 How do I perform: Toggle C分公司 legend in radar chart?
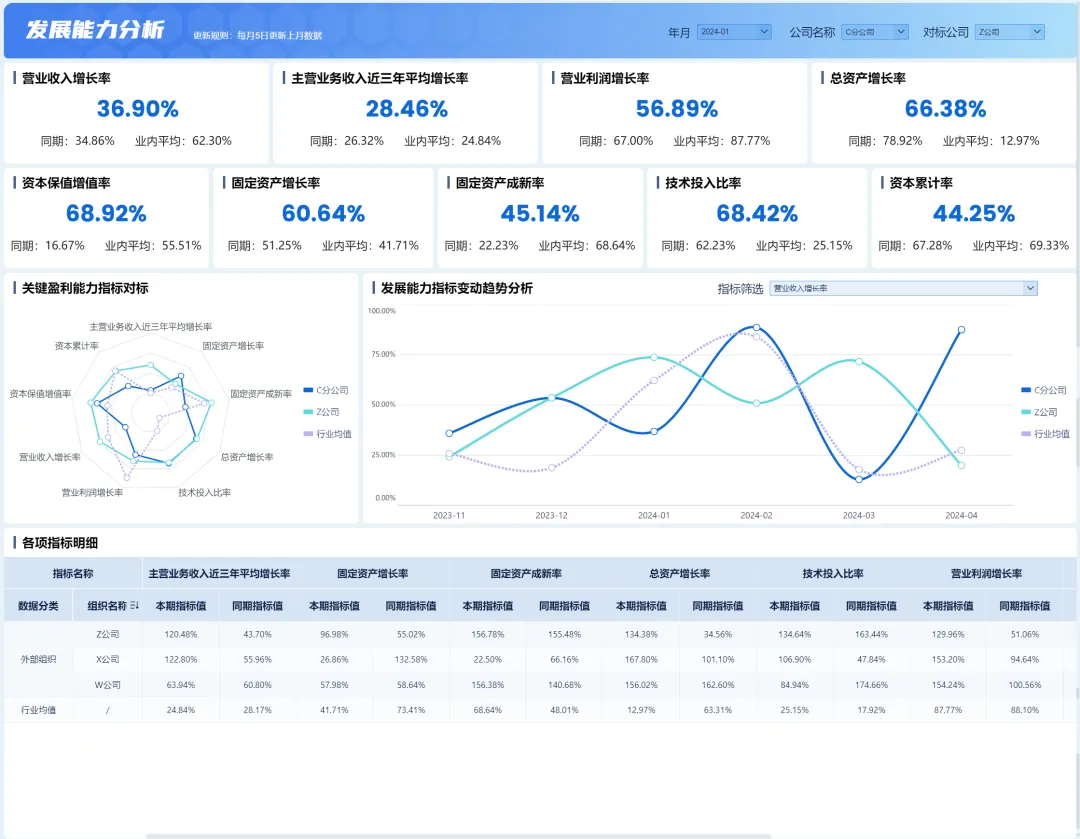click(x=326, y=390)
